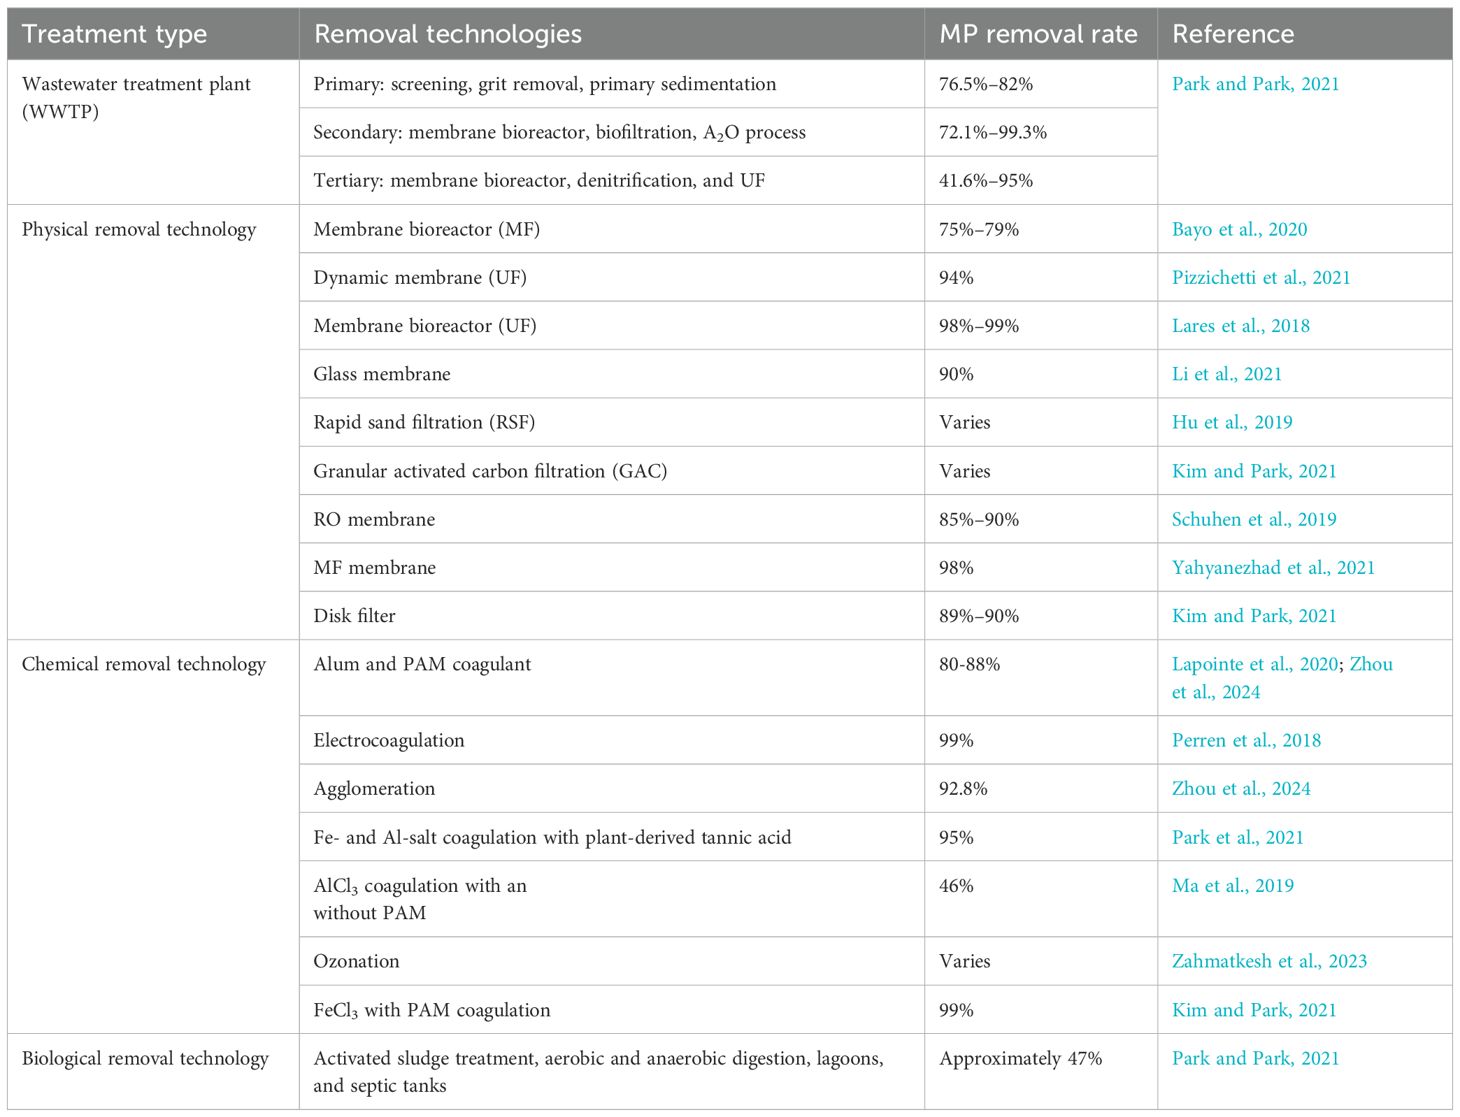Image resolution: width=1460 pixels, height=1117 pixels.
Task: Open Kim and Park reference for Disk filter
Action: coord(1254,616)
